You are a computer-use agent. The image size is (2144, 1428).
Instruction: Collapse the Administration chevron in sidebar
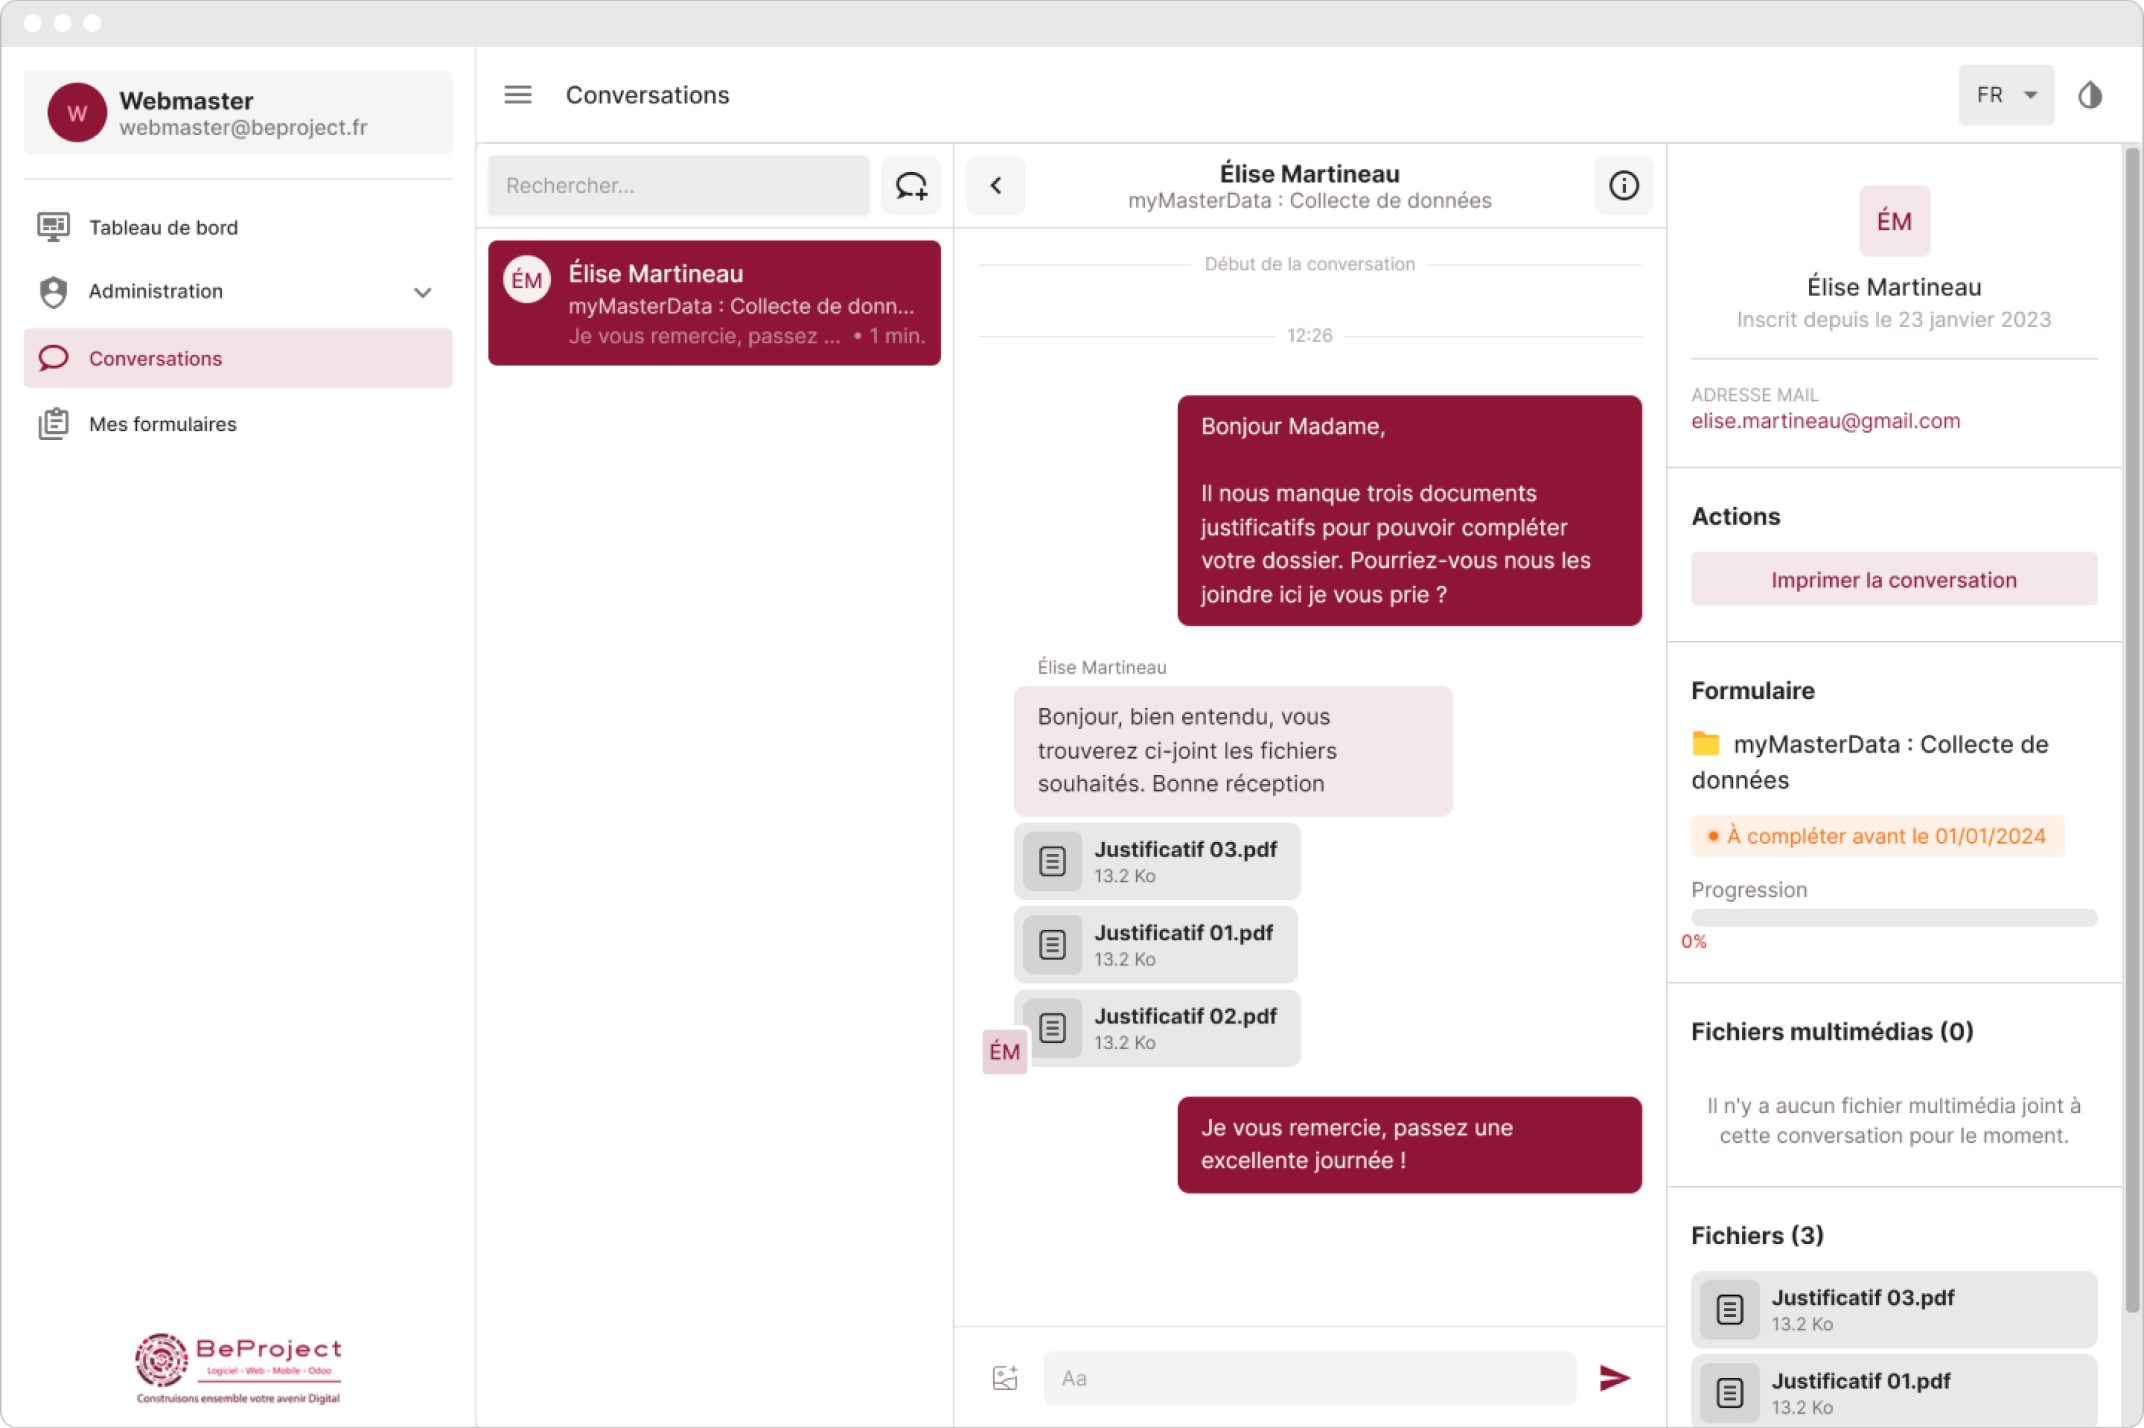point(423,292)
